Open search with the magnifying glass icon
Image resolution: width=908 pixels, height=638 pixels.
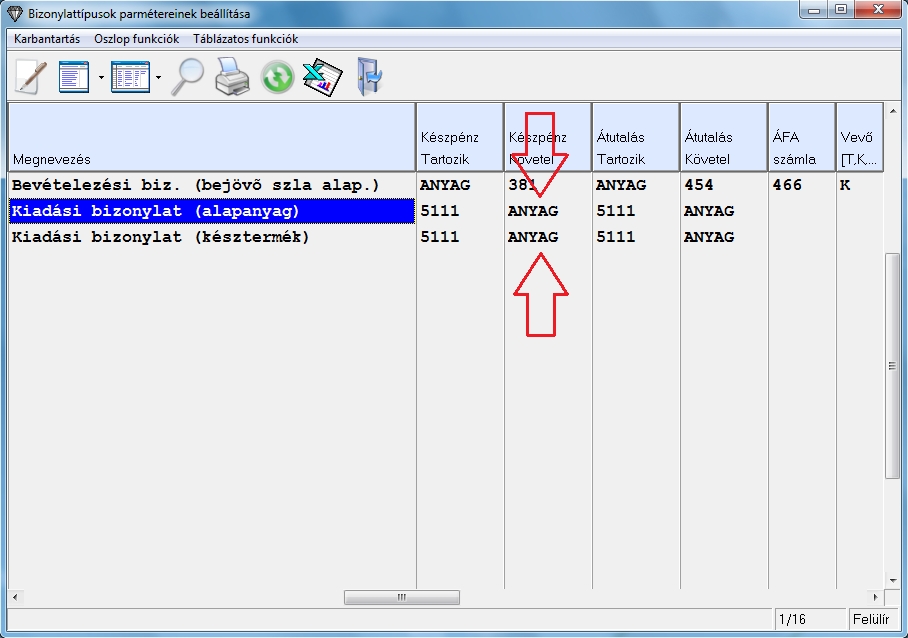pos(188,77)
